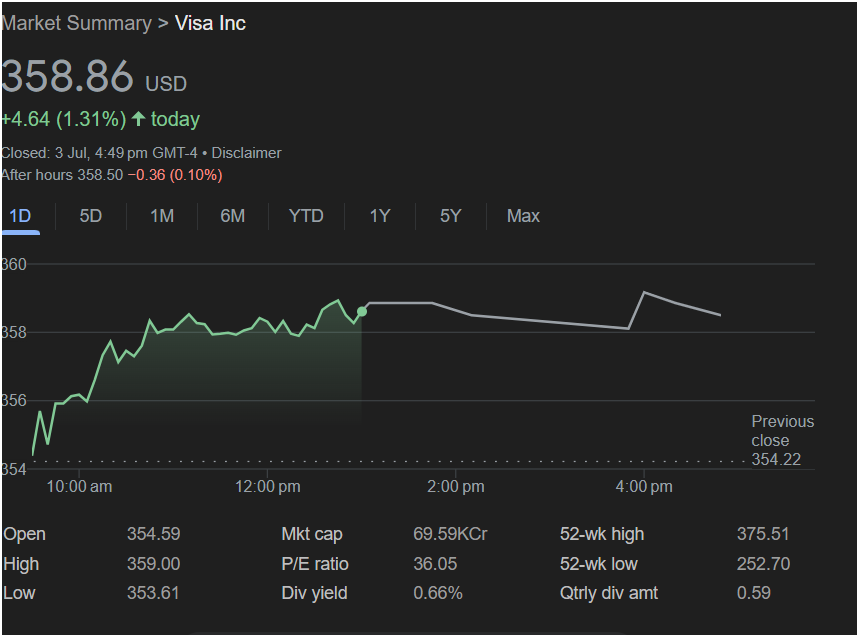Open the Market Summary breadcrumb link

[77, 24]
